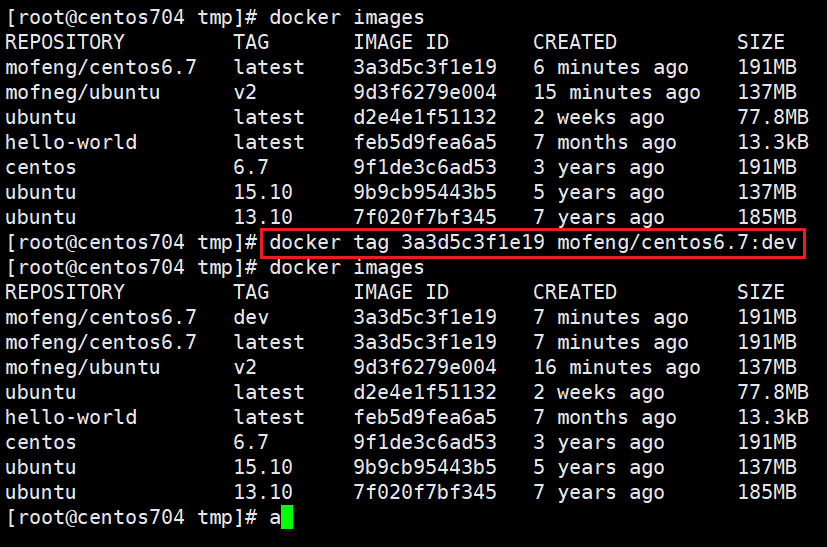This screenshot has height=547, width=827.
Task: Click IMAGE ID header in second table
Action: pos(401,292)
